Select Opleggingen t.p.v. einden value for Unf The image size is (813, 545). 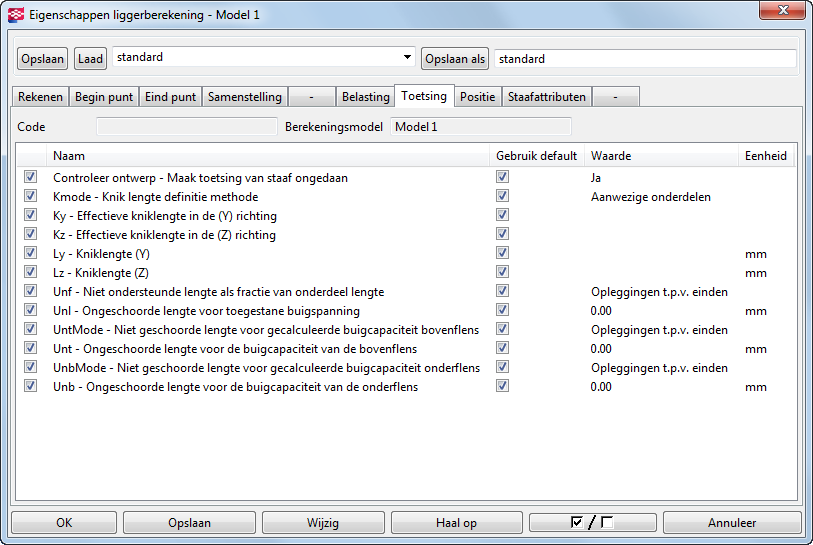pyautogui.click(x=659, y=292)
